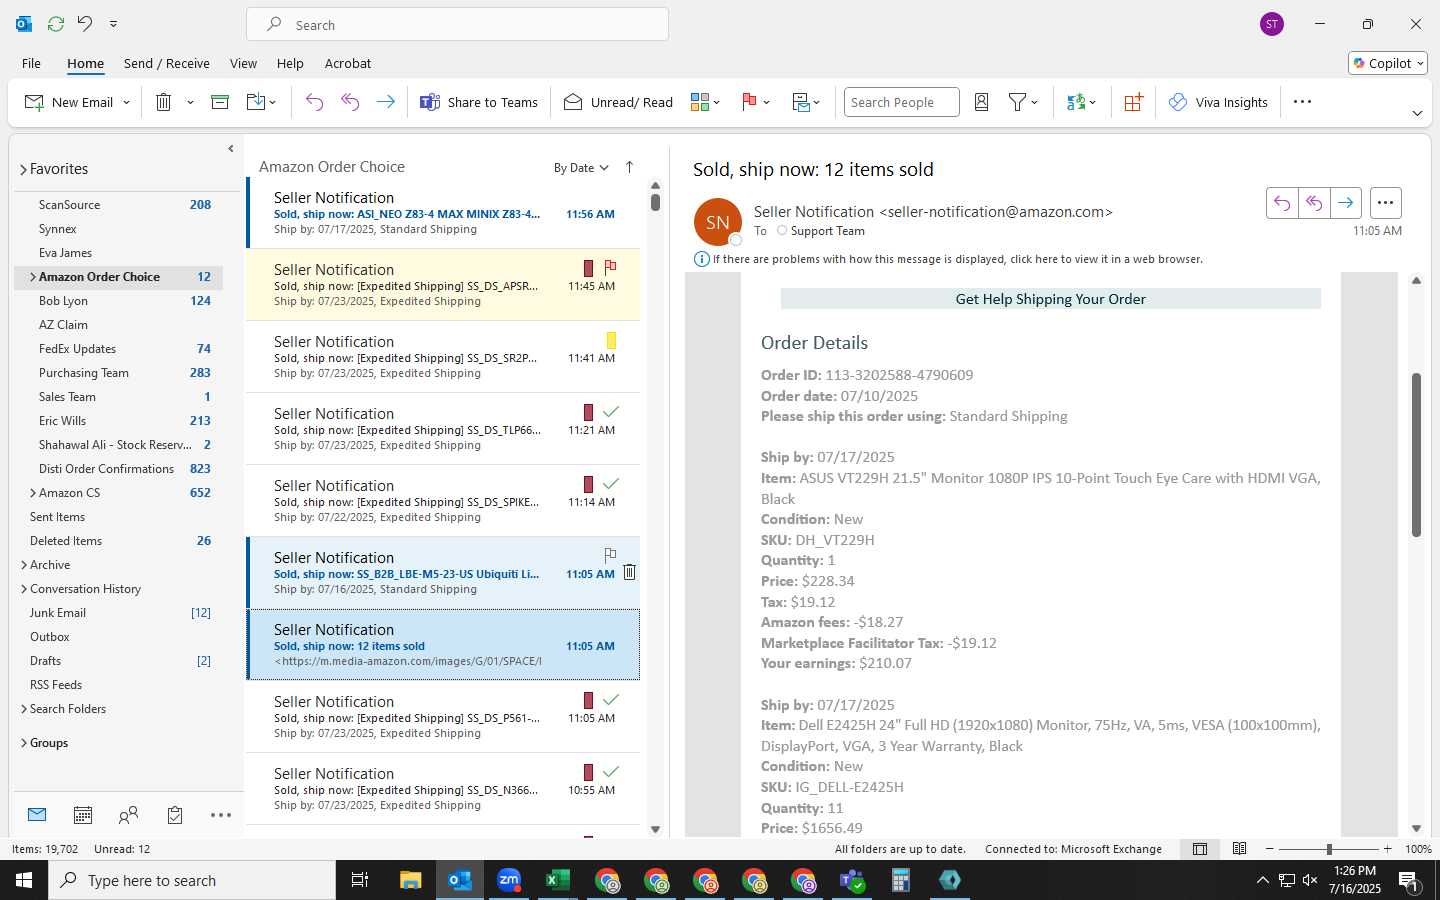Image resolution: width=1440 pixels, height=900 pixels.
Task: Switch to Calendar view
Action: point(83,816)
